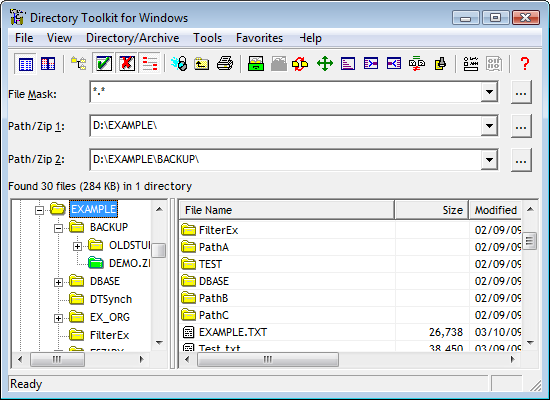The height and width of the screenshot is (400, 550).
Task: Click the printer icon in toolbar
Action: pyautogui.click(x=225, y=64)
